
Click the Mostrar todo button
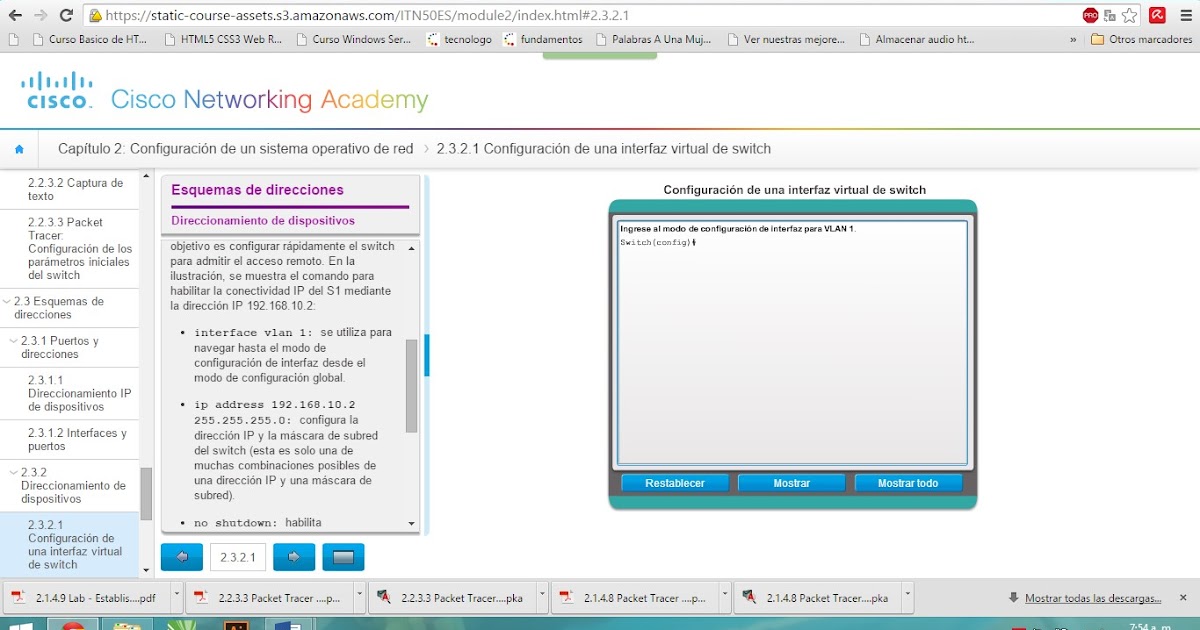[908, 483]
